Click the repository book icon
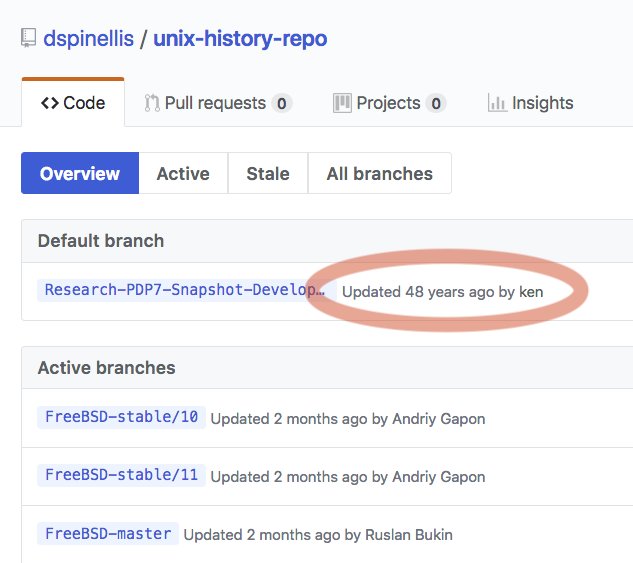Screen dimensions: 633x563 coord(28,38)
